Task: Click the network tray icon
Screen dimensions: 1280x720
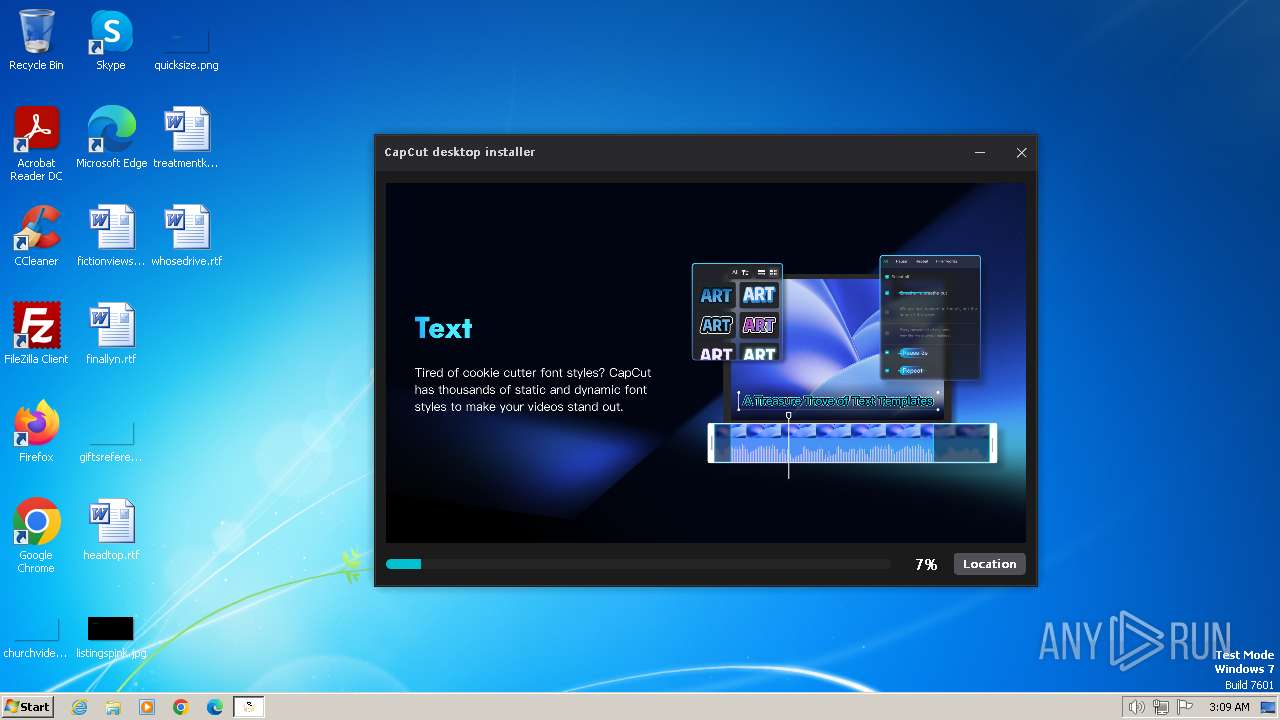Action: [1161, 707]
